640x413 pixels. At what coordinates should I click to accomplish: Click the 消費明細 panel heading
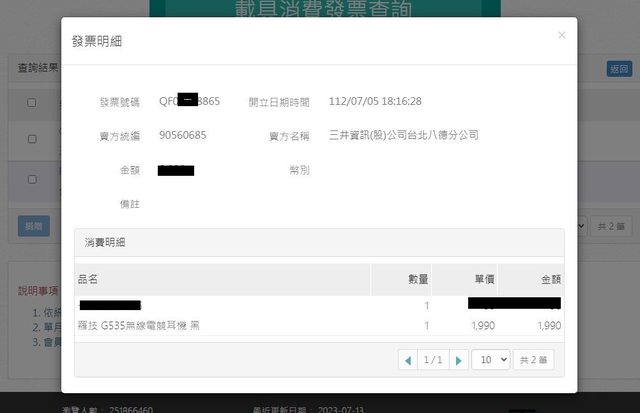(104, 243)
